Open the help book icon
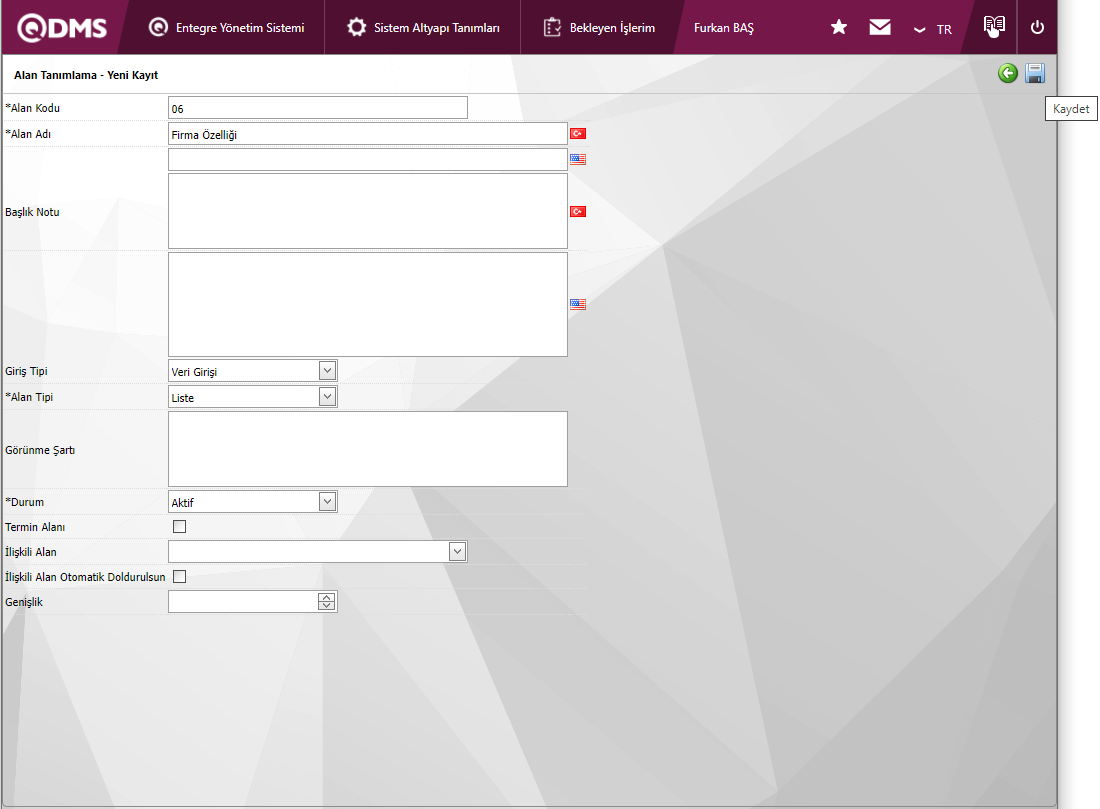This screenshot has width=1100, height=809. tap(994, 26)
